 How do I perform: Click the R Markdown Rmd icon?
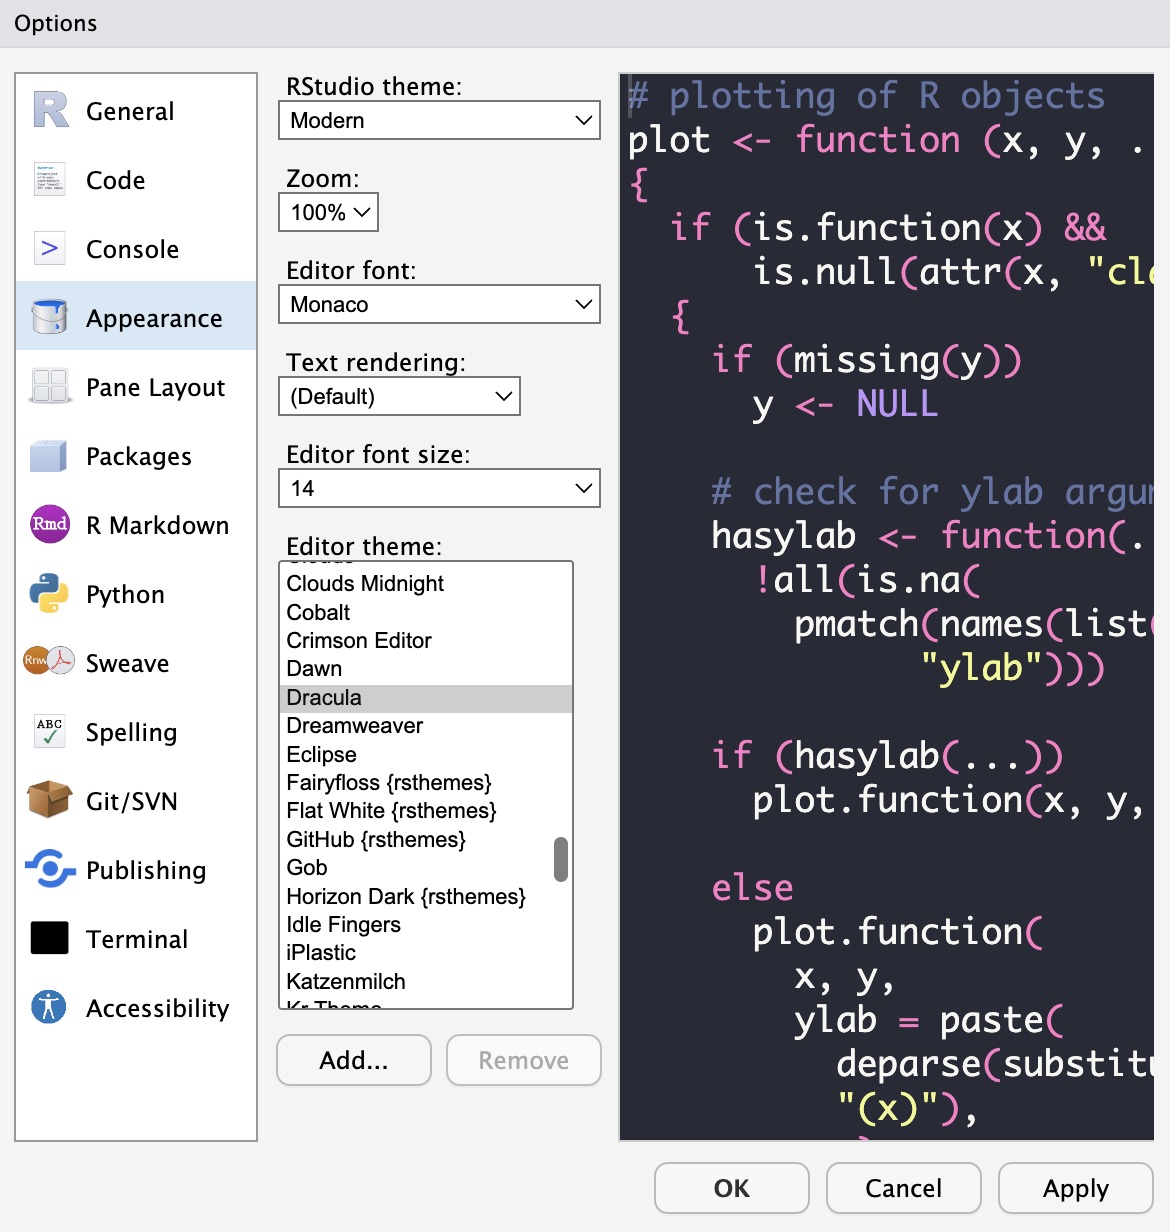click(x=50, y=524)
